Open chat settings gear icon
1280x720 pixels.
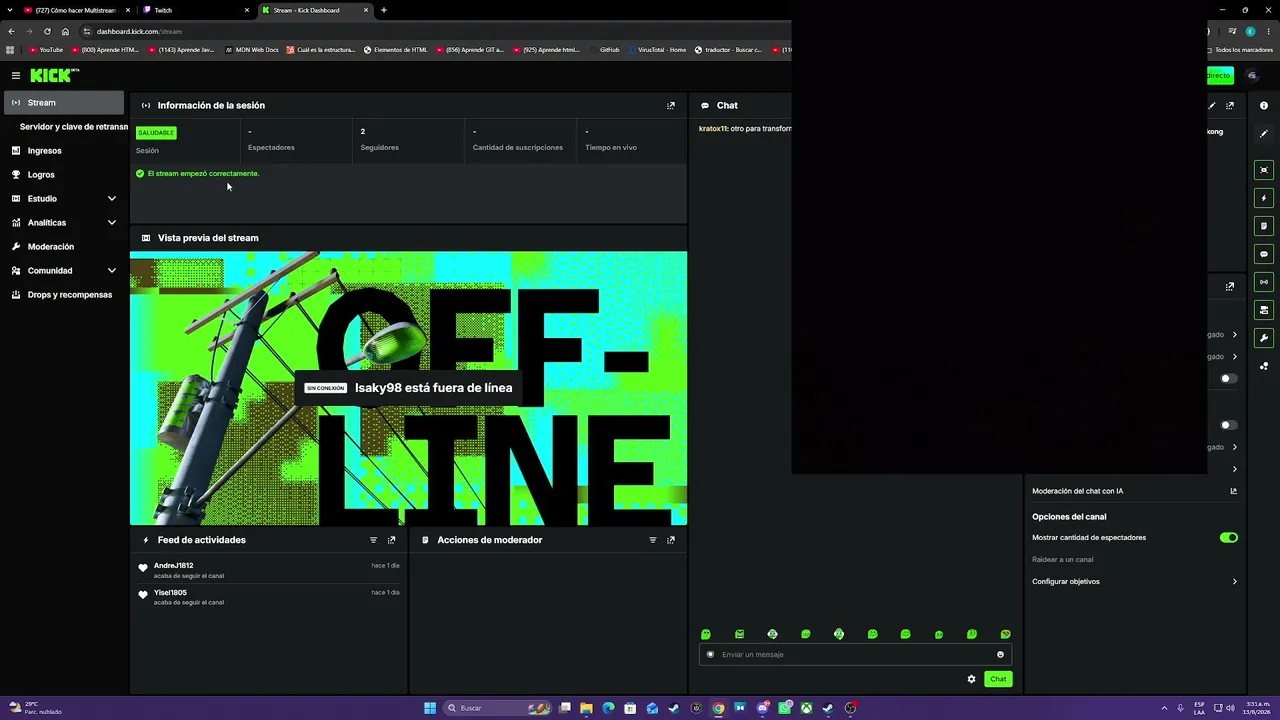(x=971, y=679)
